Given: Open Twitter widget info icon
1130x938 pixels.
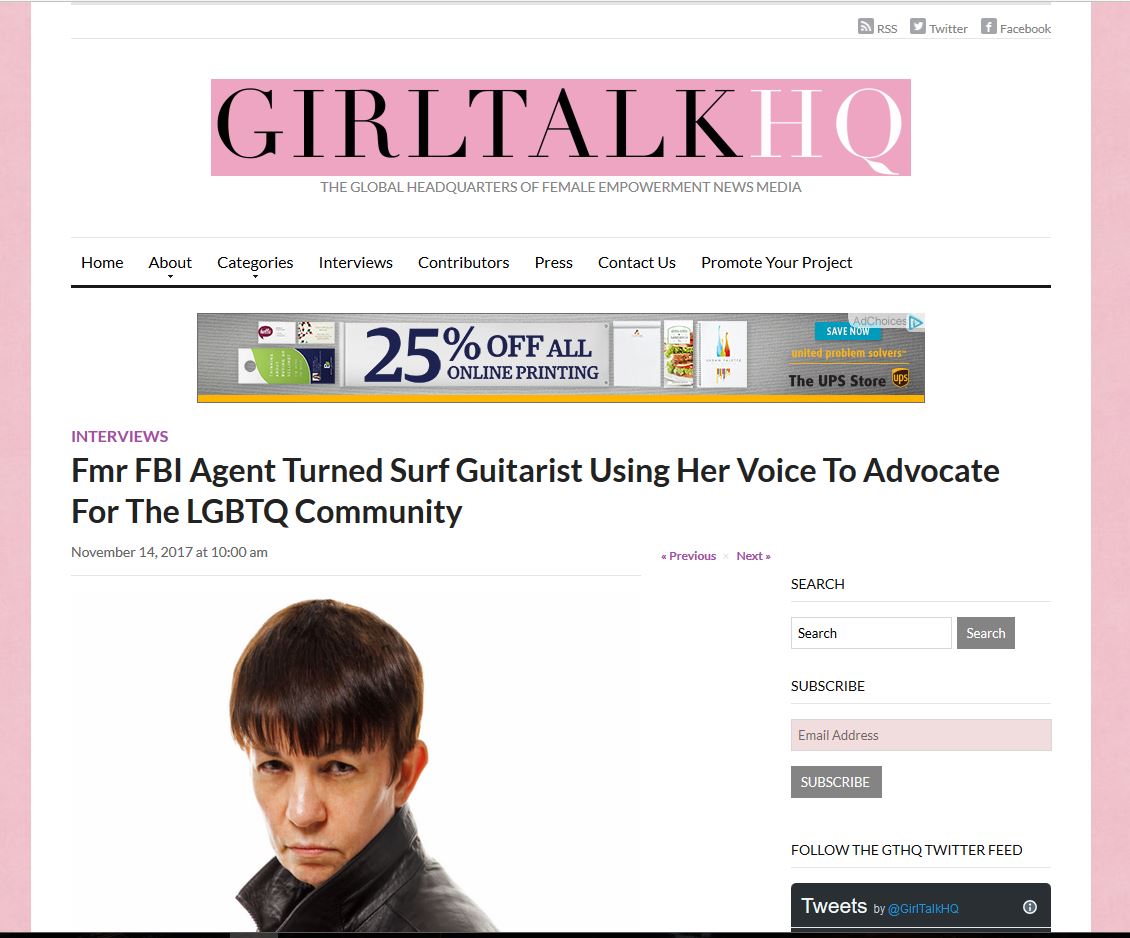Looking at the screenshot, I should pos(1030,907).
